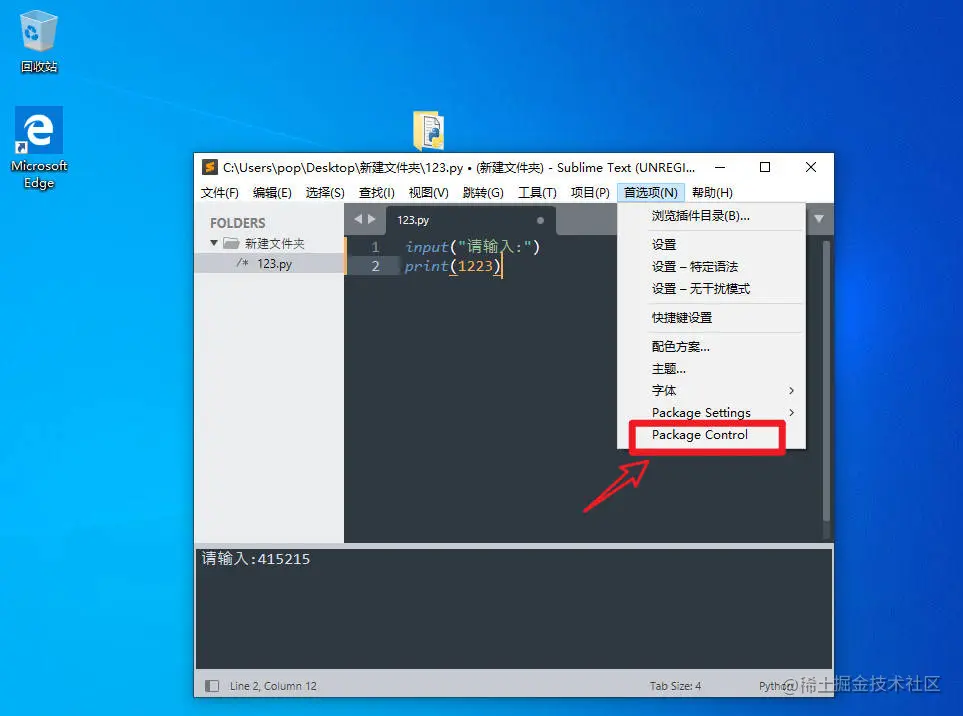Close the 首选项(N) menu
Screen dimensions: 963x716
[650, 193]
